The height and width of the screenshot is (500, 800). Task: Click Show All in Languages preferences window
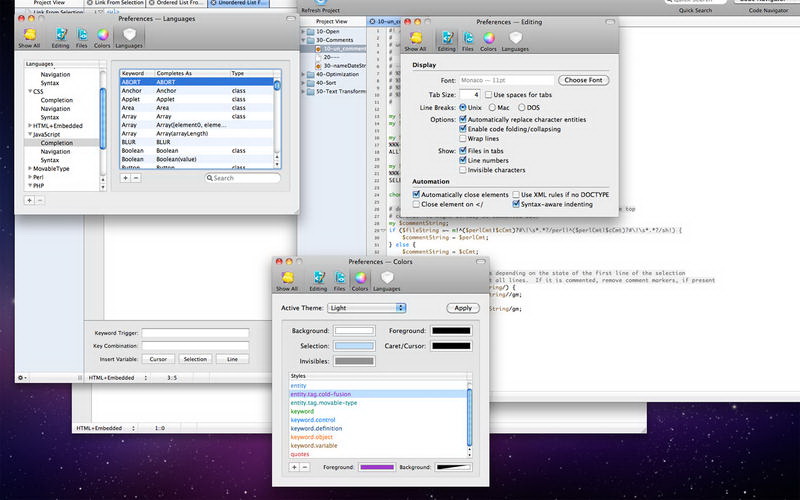coord(29,37)
